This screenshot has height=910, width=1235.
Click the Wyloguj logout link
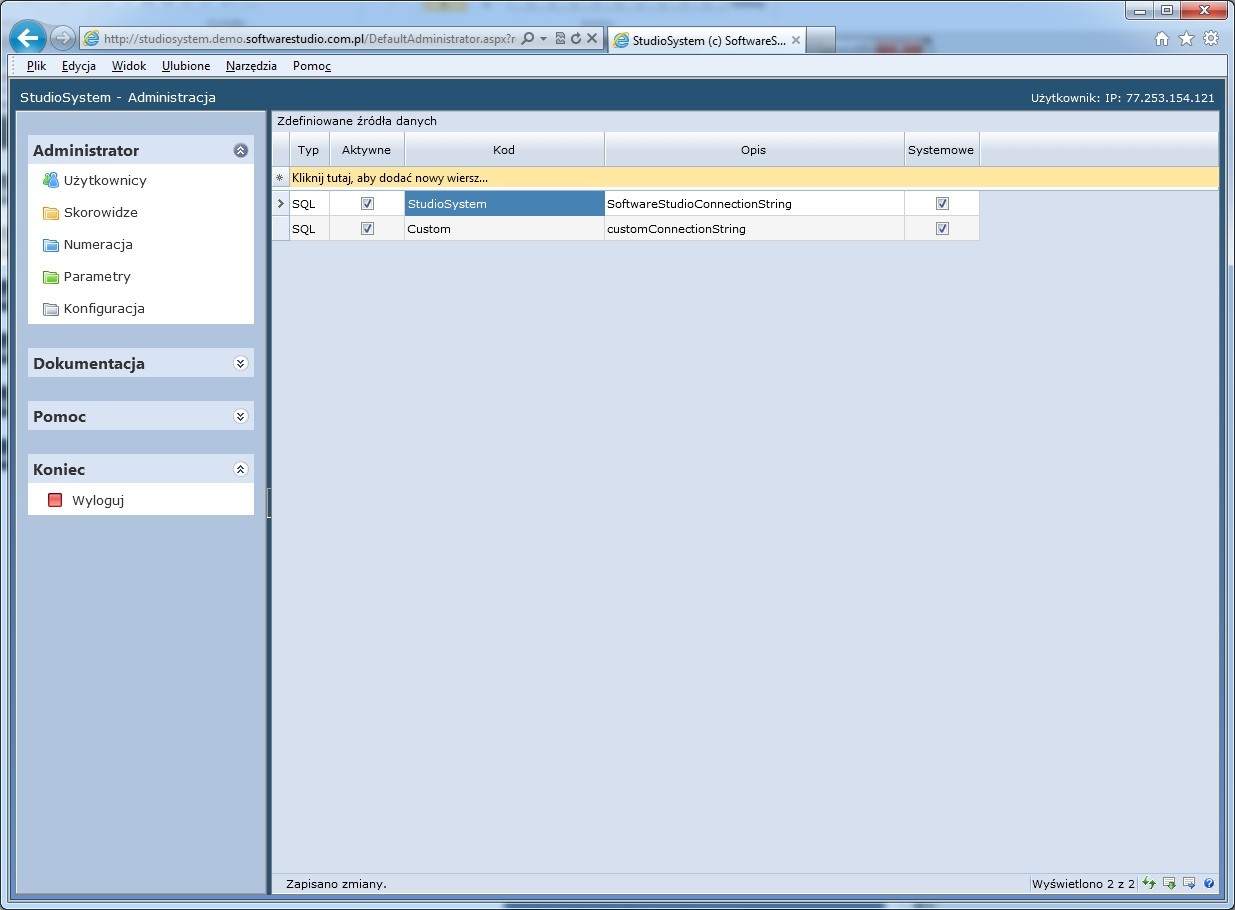pos(98,500)
